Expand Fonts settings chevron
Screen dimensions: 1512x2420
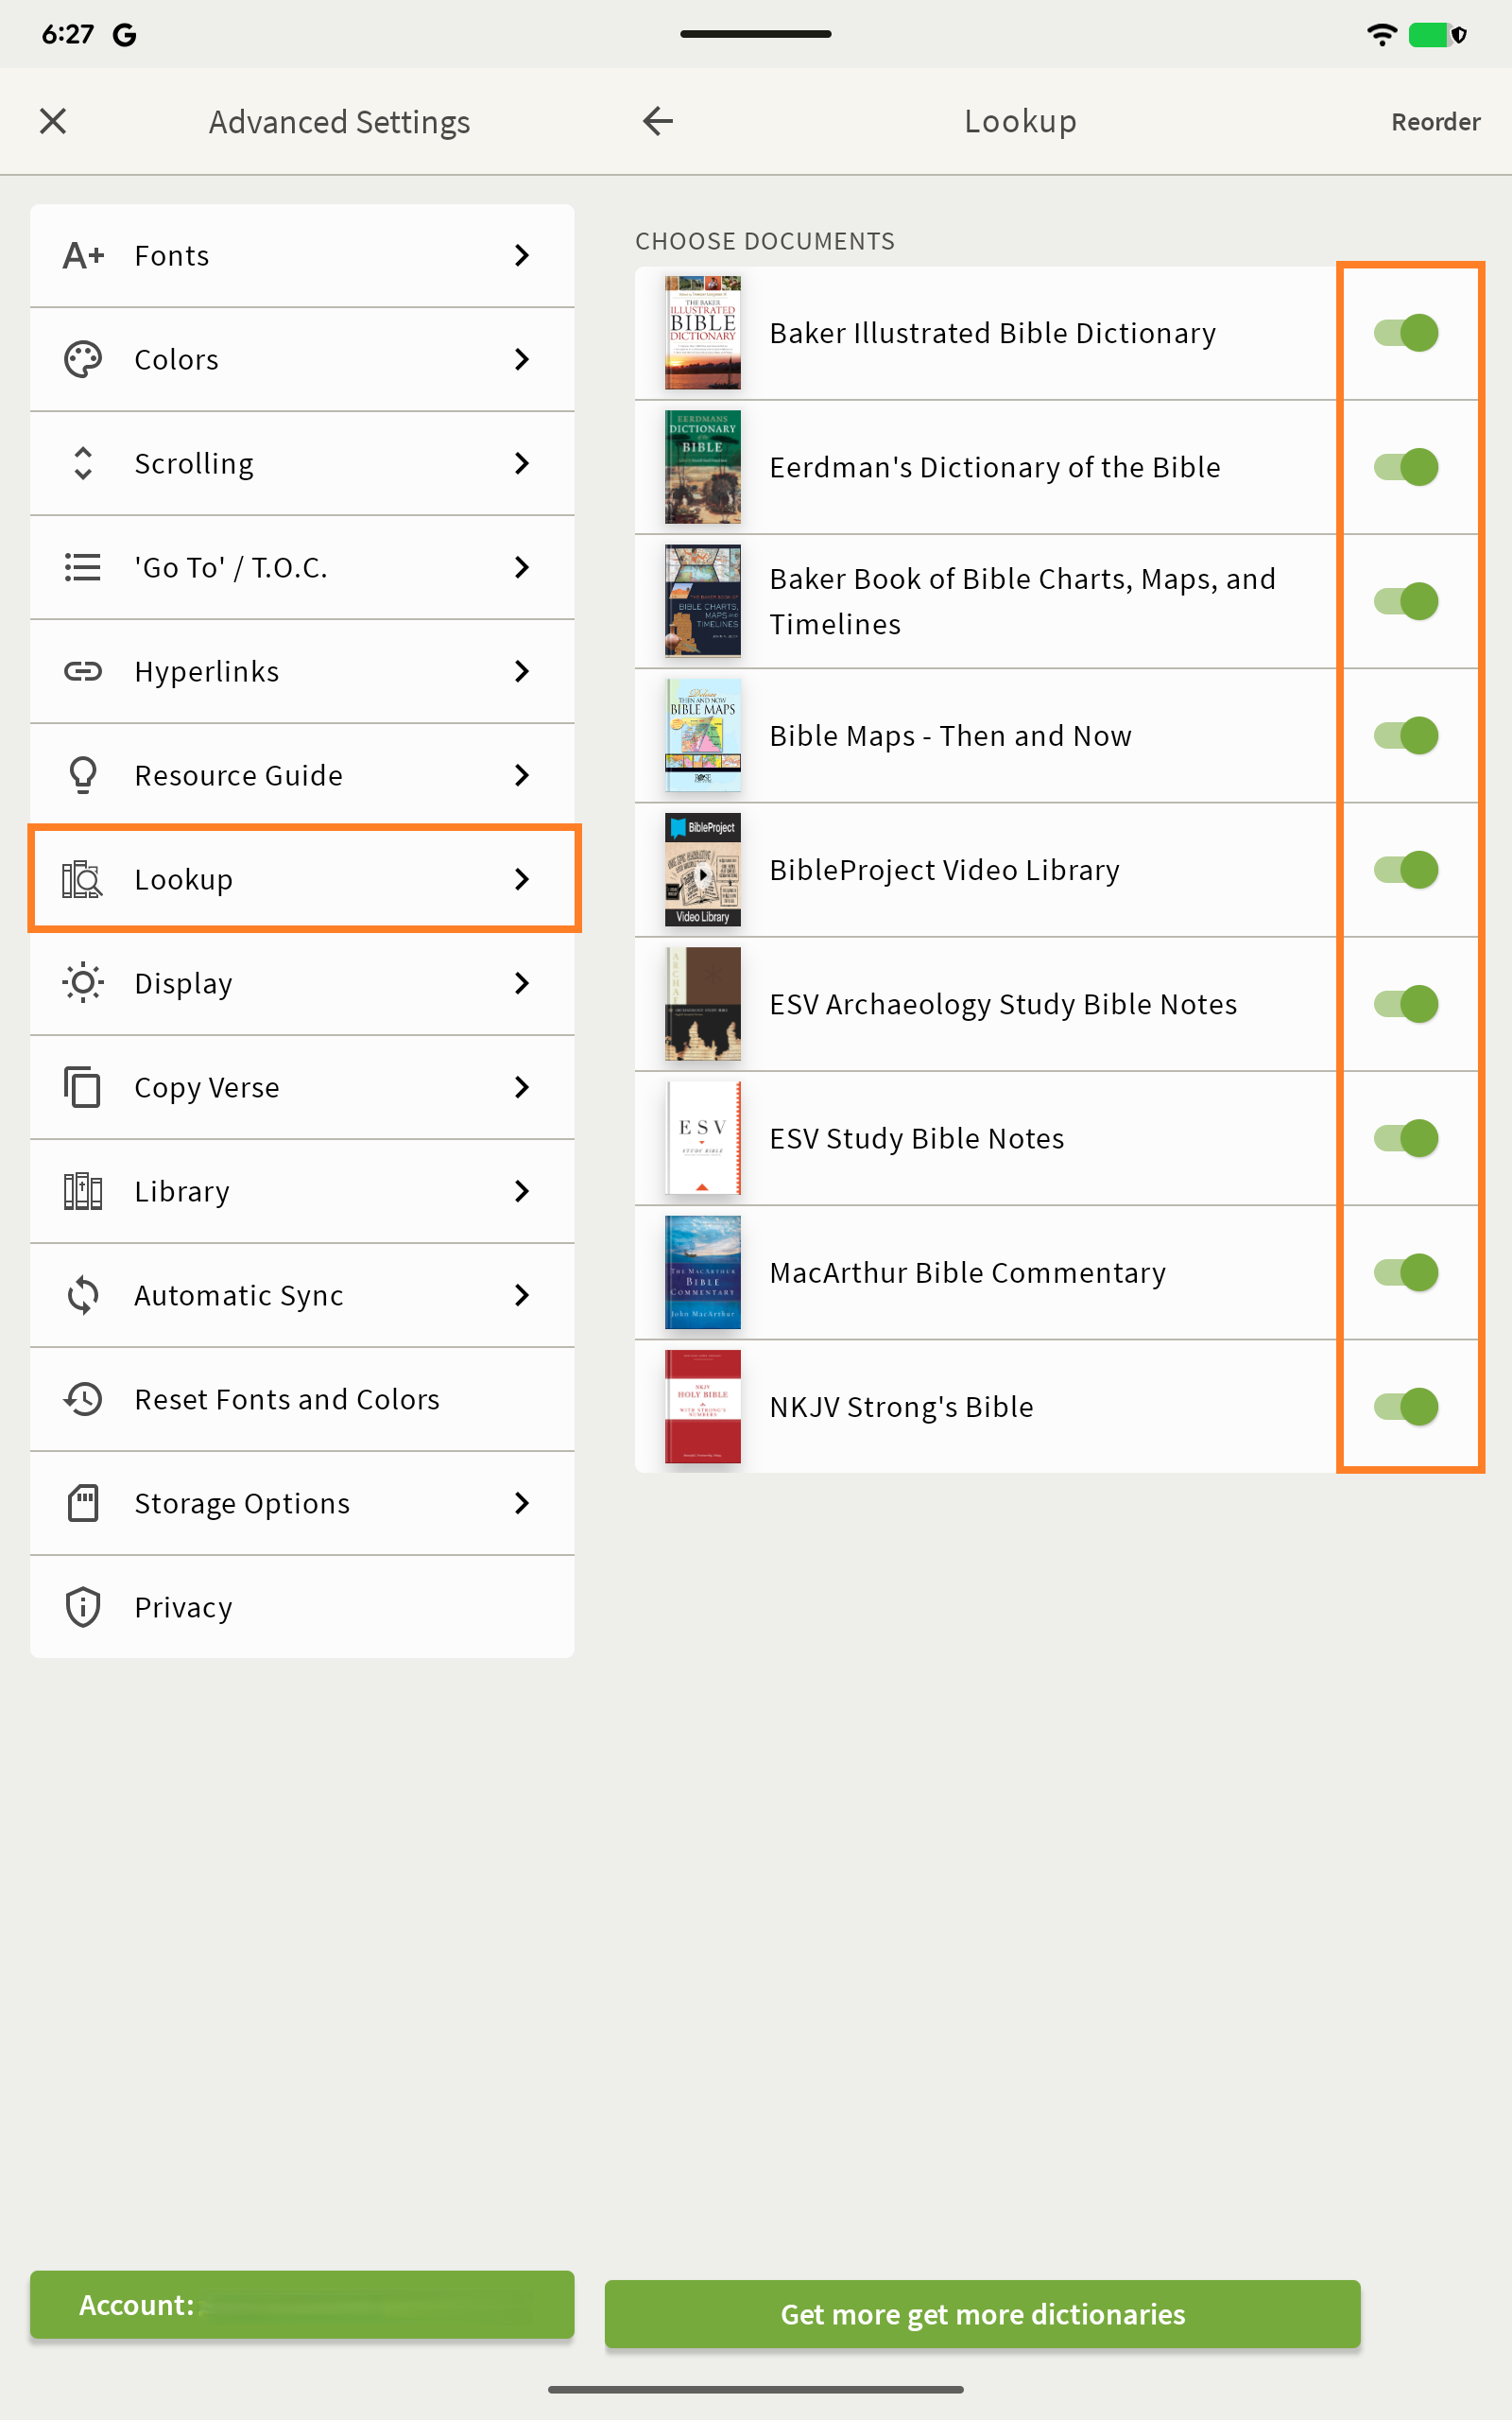[522, 256]
